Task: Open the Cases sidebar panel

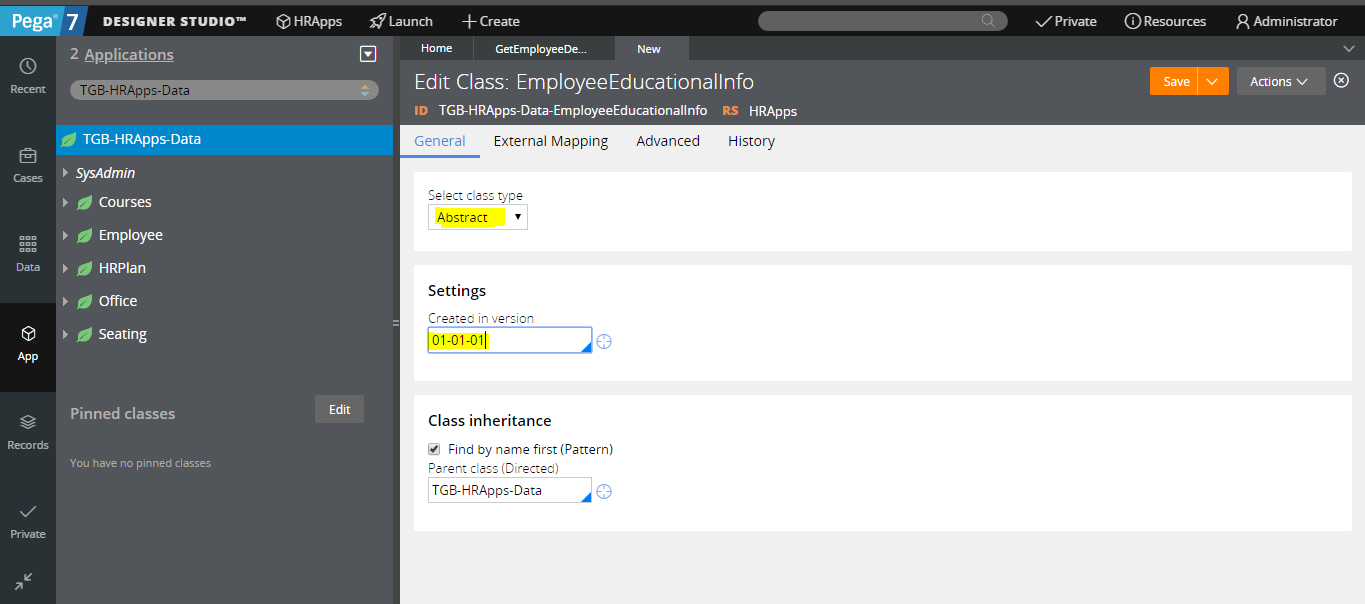Action: click(28, 165)
